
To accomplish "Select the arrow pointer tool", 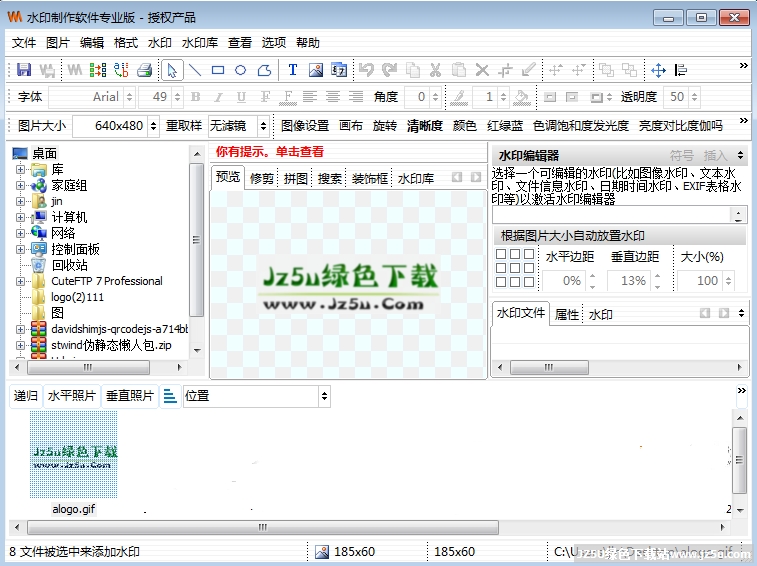I will pyautogui.click(x=171, y=70).
